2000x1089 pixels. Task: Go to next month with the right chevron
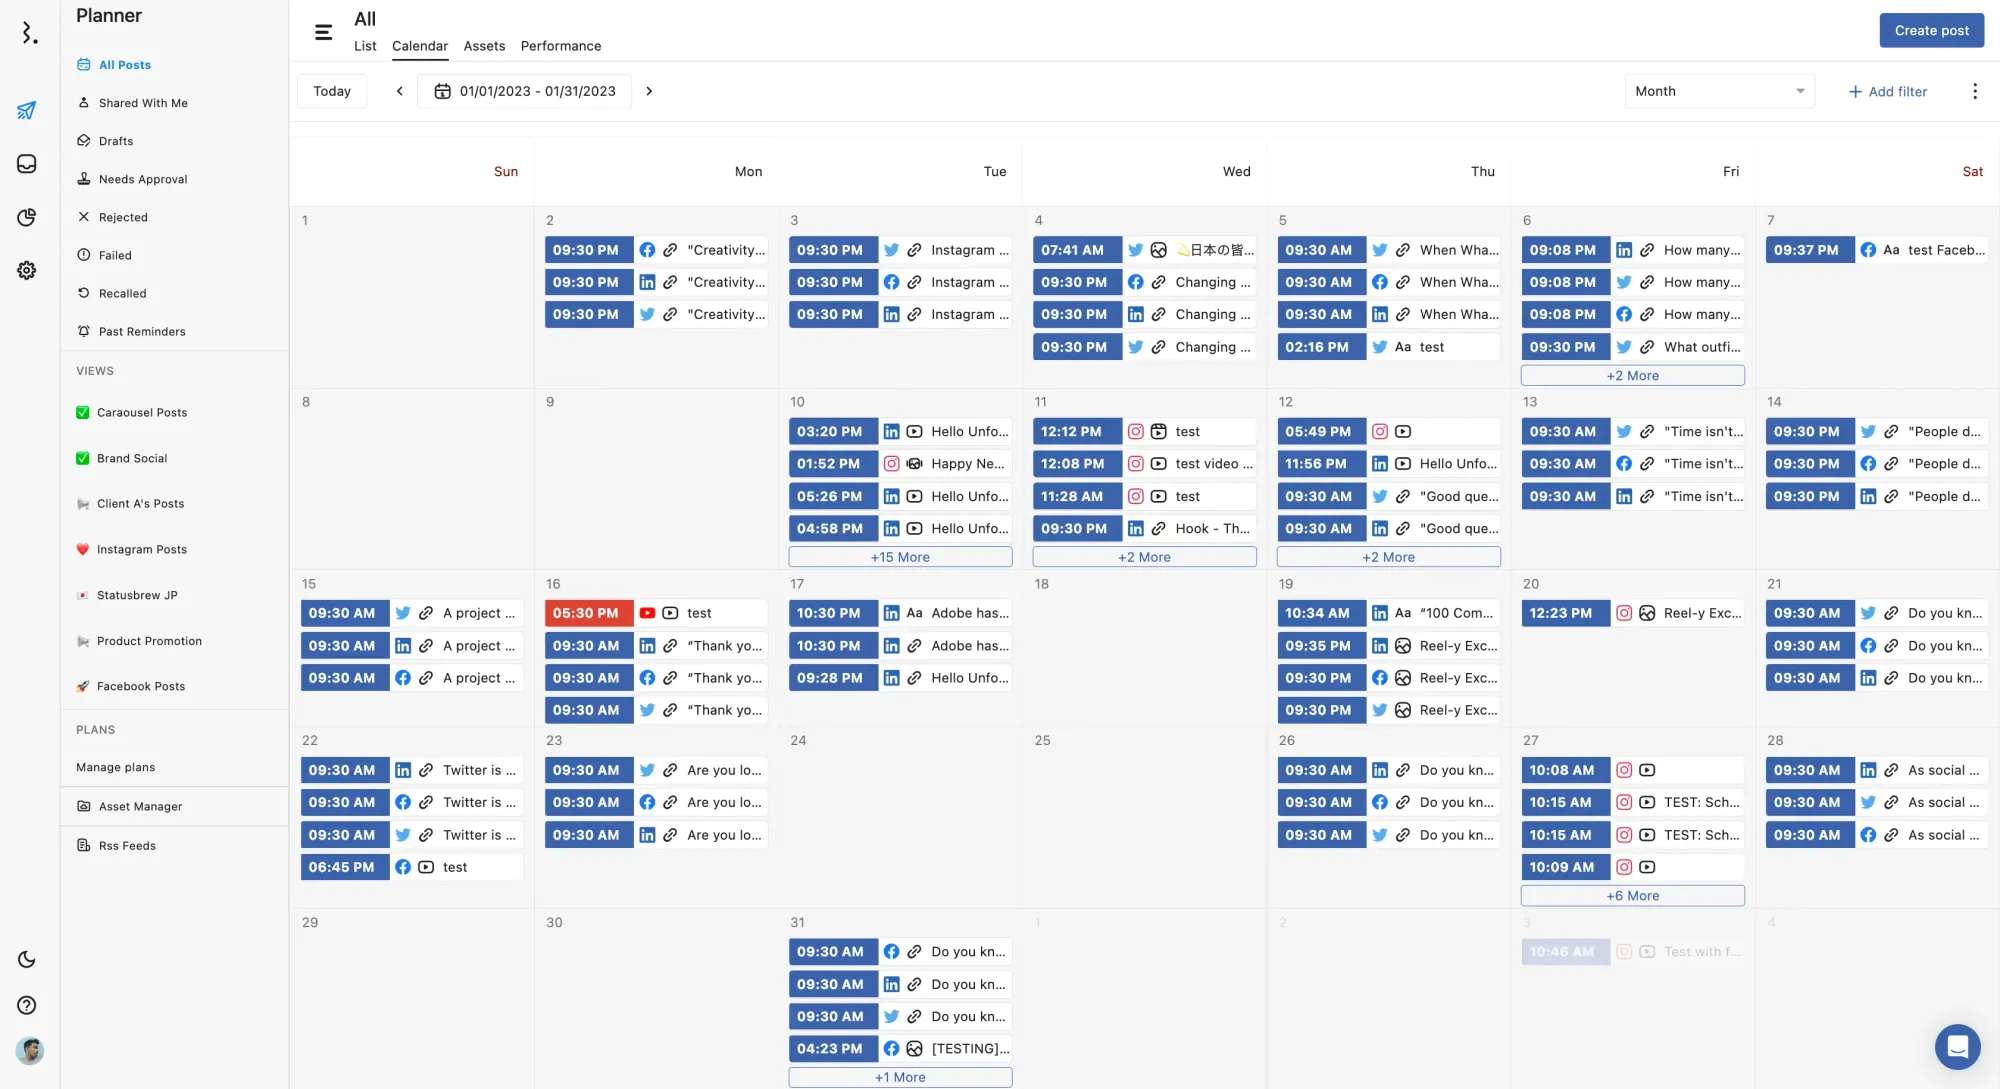pyautogui.click(x=649, y=91)
